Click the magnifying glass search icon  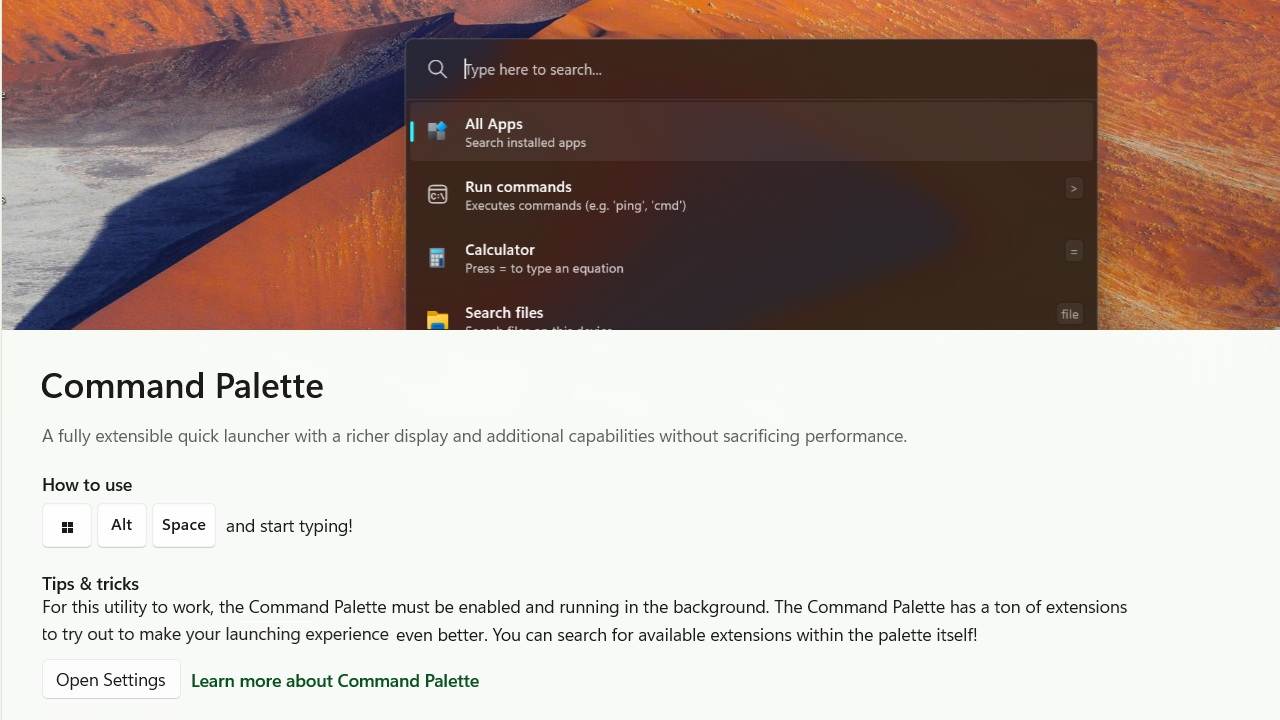tap(437, 69)
